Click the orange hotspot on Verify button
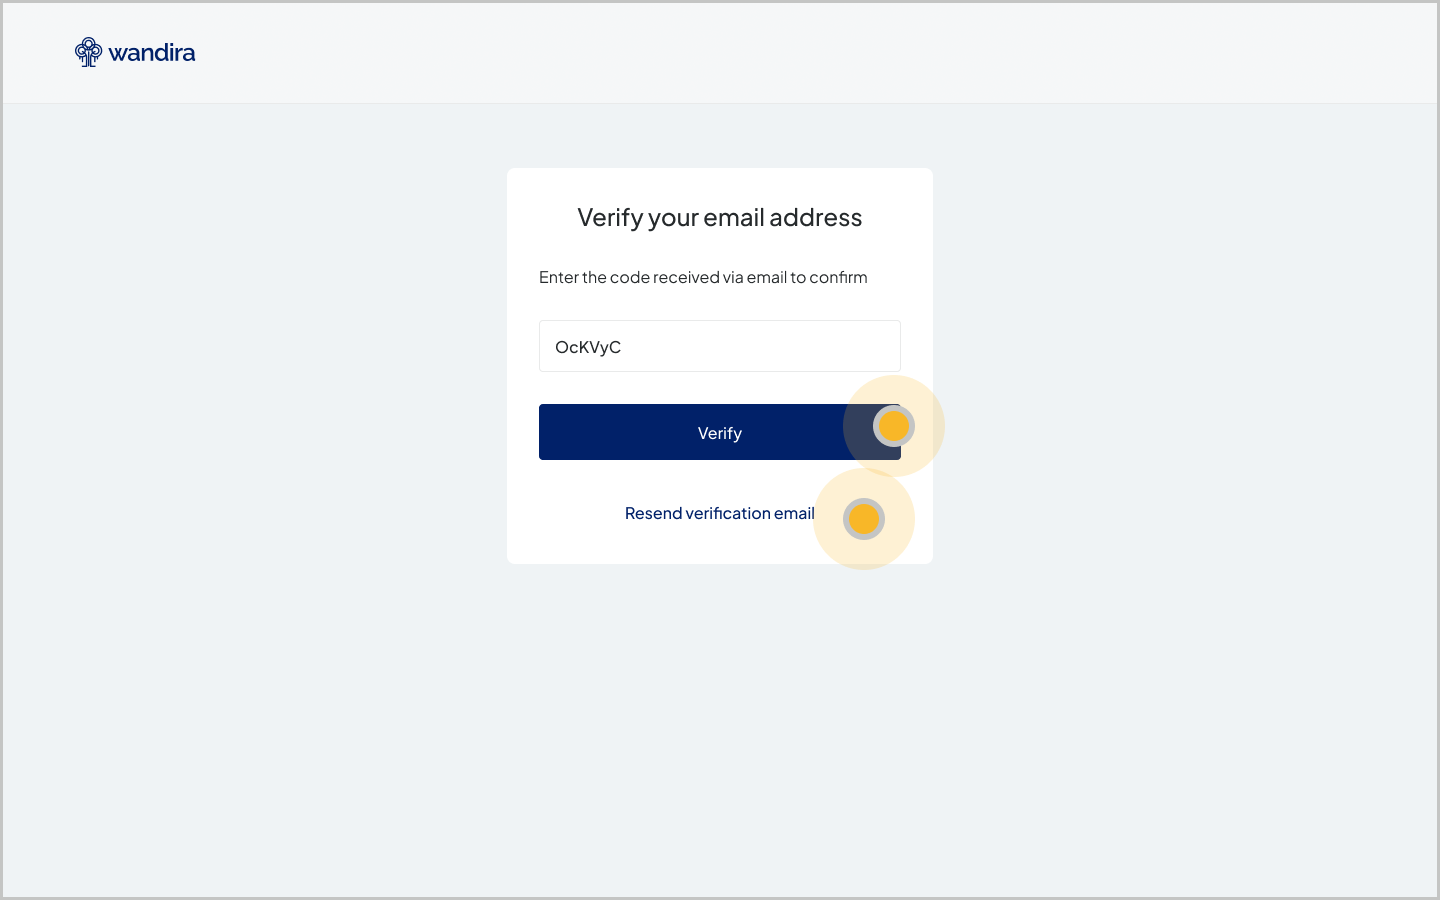The height and width of the screenshot is (900, 1440). tap(893, 426)
